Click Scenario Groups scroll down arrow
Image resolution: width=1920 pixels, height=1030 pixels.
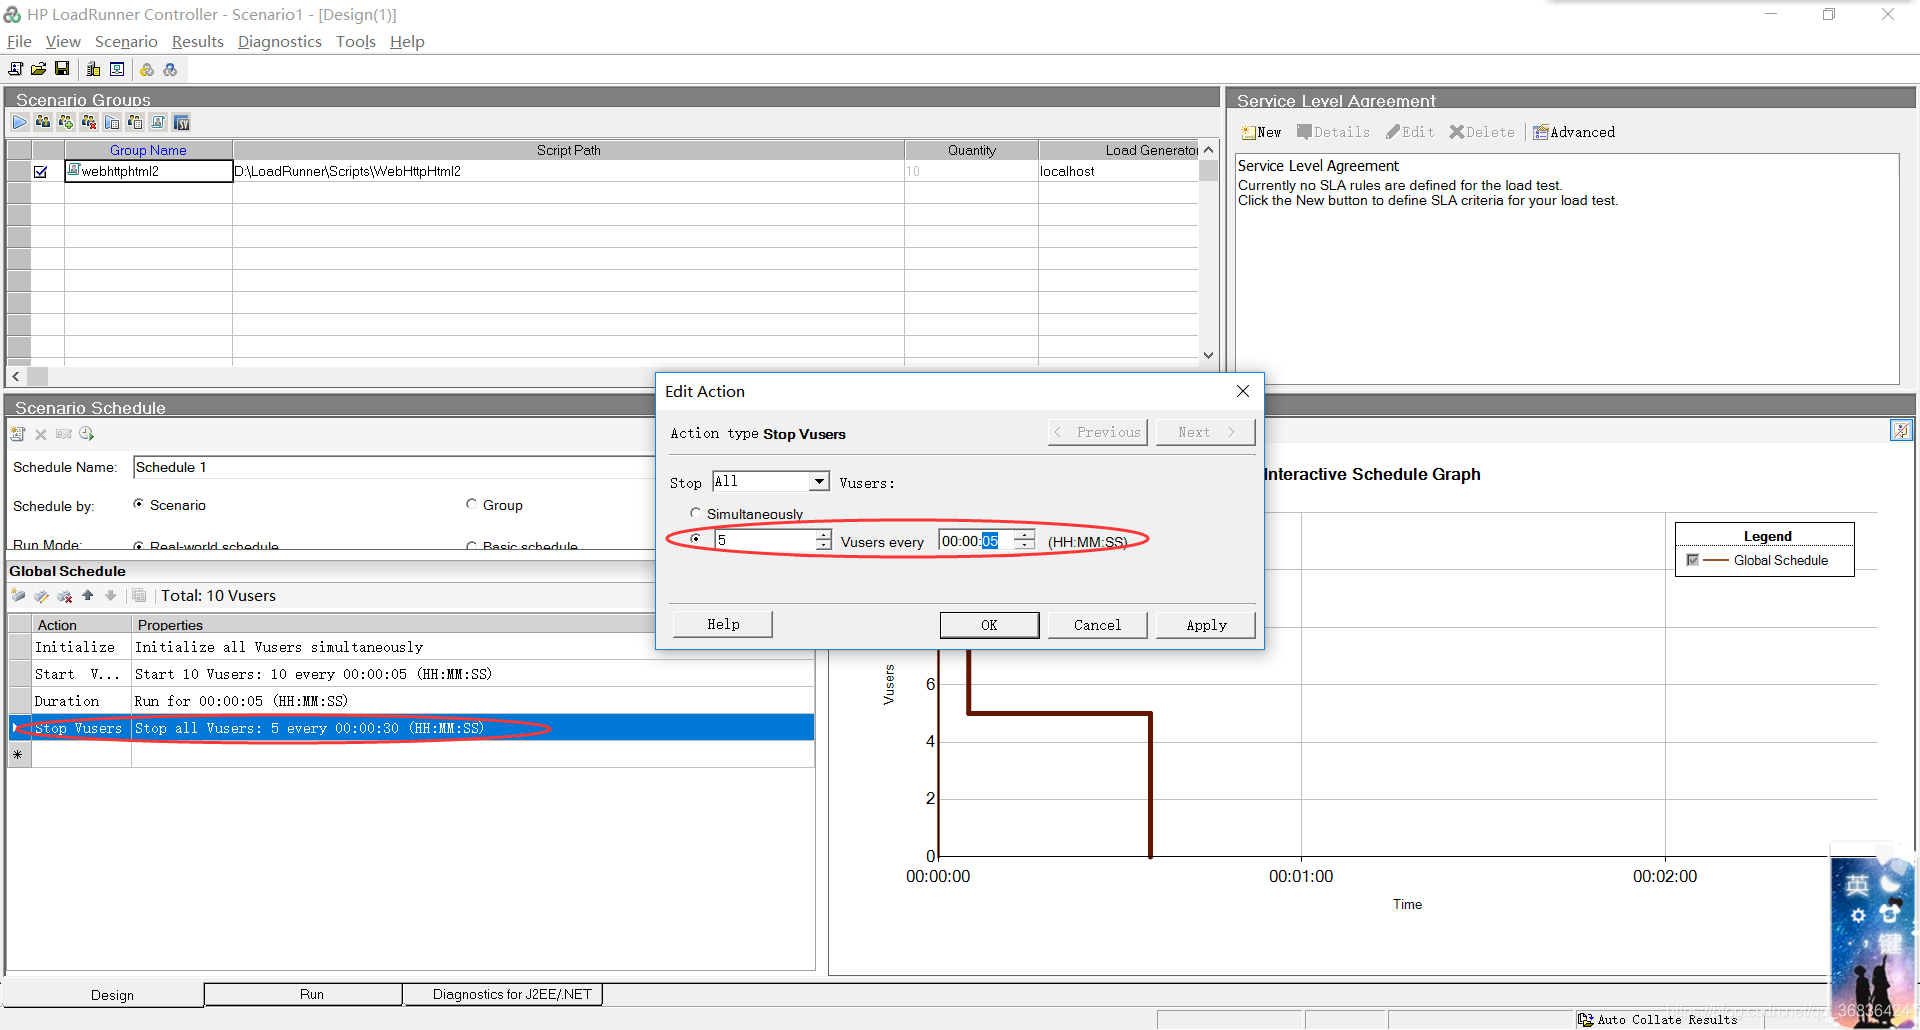1208,355
